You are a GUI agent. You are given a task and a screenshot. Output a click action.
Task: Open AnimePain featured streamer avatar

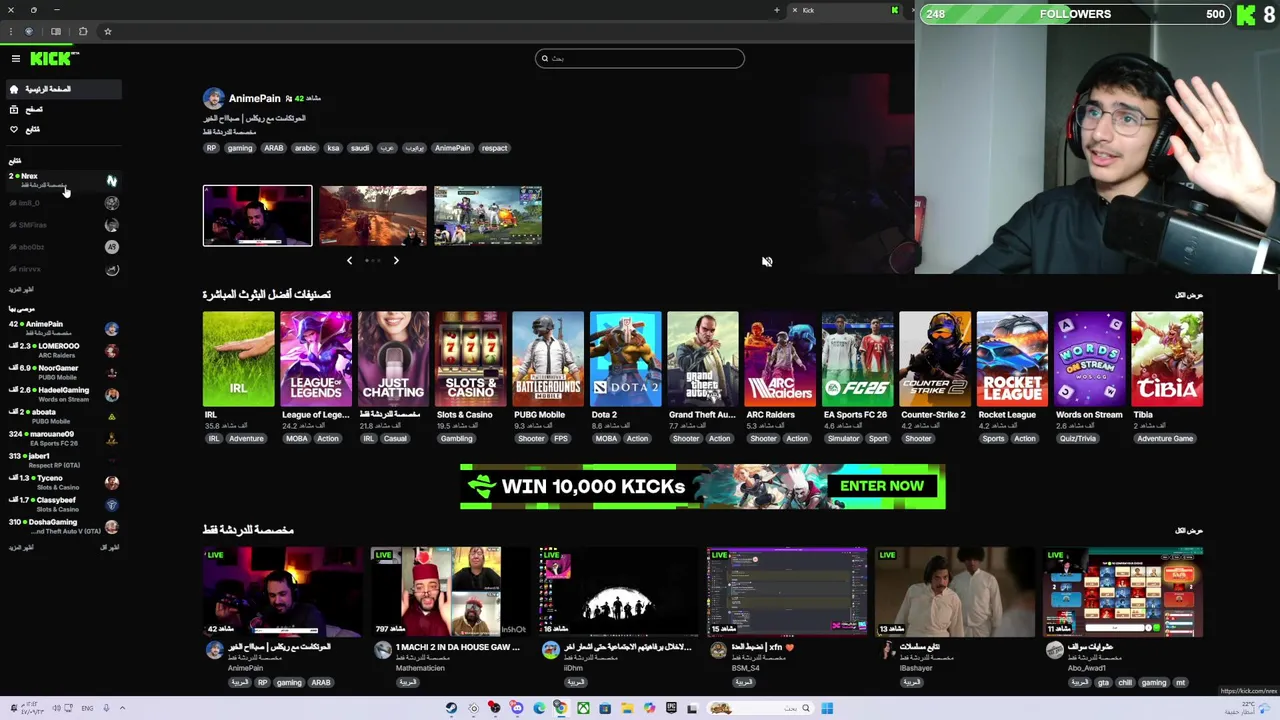(x=213, y=98)
